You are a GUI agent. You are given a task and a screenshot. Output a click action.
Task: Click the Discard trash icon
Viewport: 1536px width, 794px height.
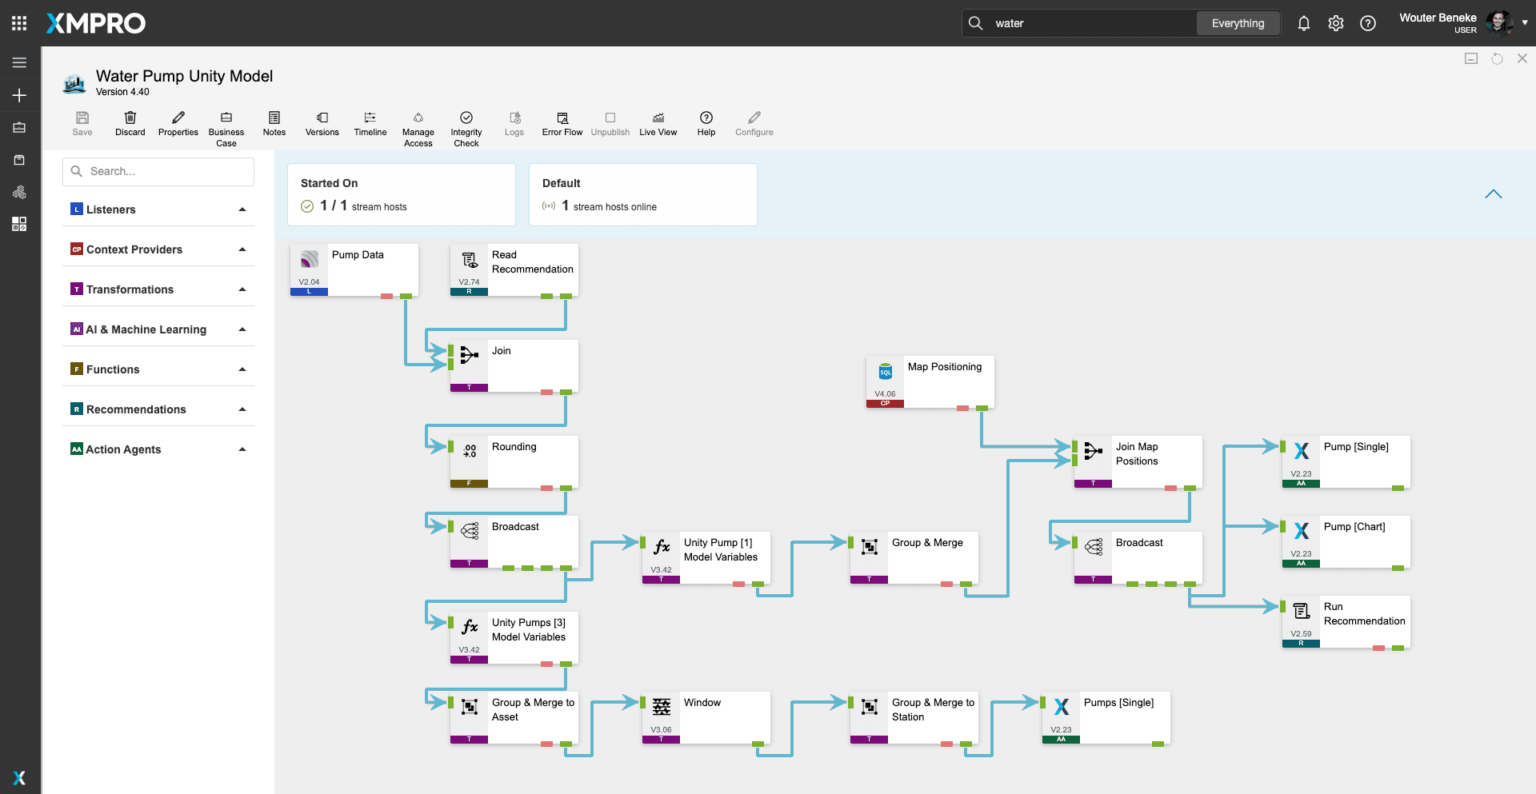130,119
